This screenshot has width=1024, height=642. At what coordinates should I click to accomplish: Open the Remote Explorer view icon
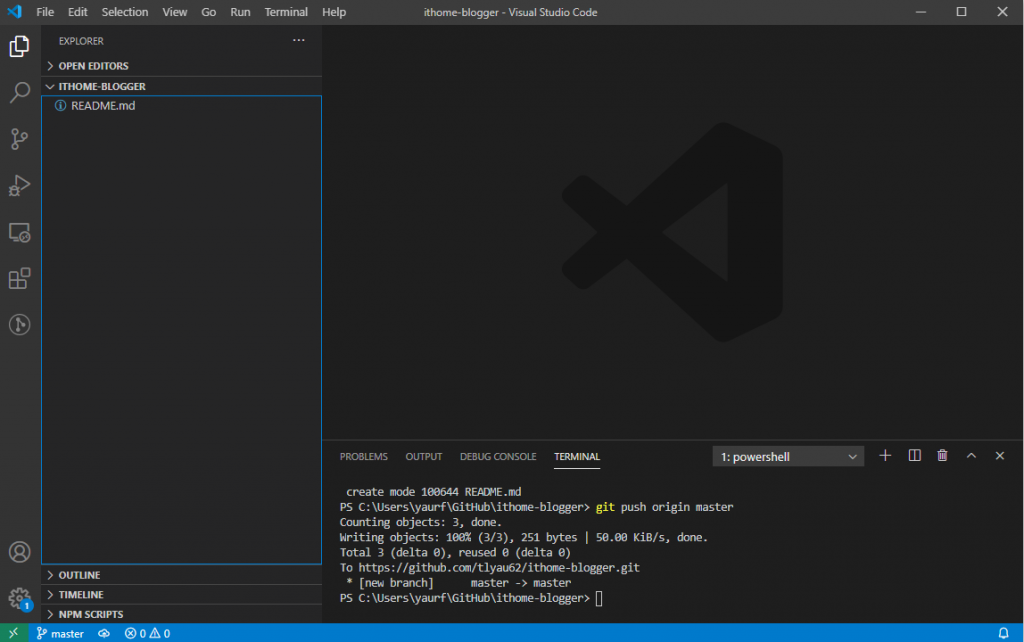pyautogui.click(x=20, y=233)
